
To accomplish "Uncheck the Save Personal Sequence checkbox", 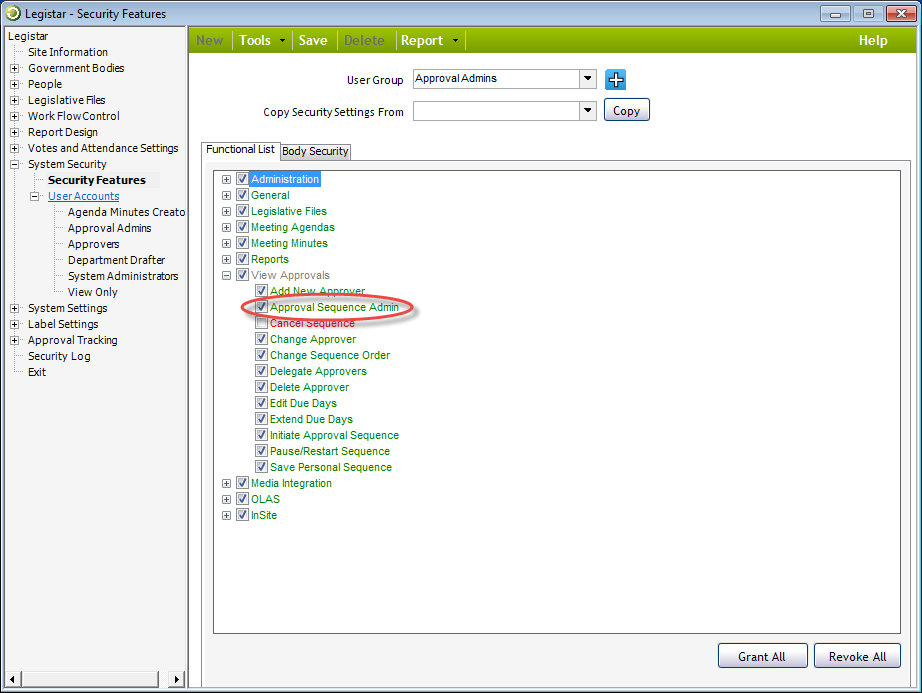I will (x=262, y=467).
